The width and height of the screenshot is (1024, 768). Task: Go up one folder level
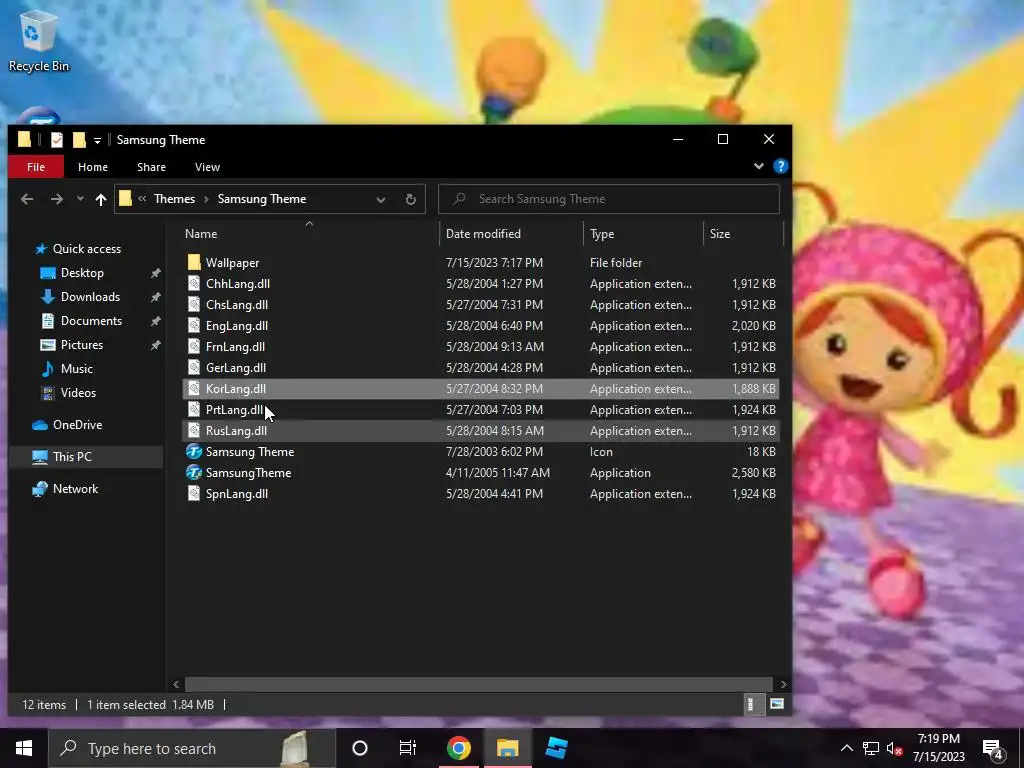(101, 199)
